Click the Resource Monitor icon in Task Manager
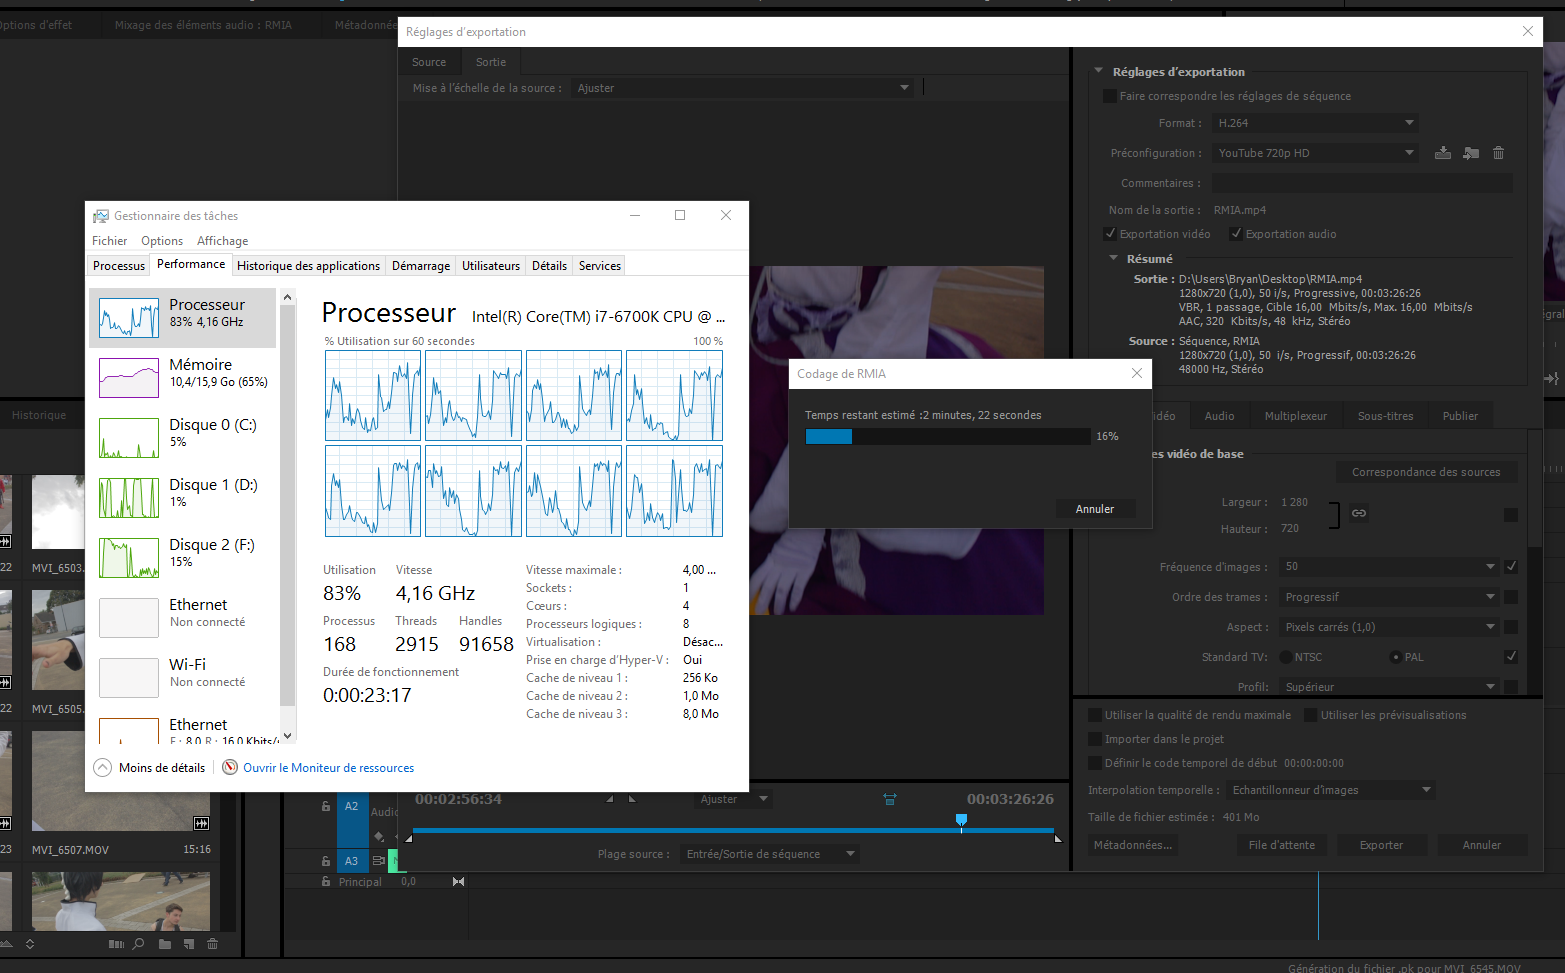The image size is (1565, 973). coord(230,767)
